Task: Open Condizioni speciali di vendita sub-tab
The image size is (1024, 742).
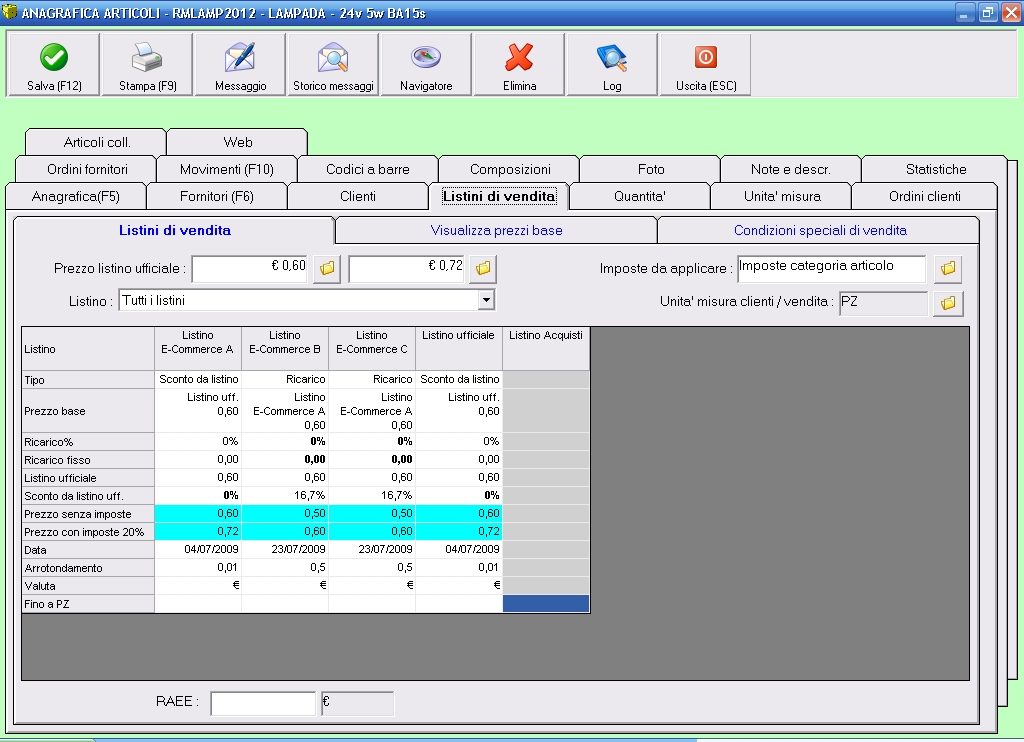Action: 819,230
